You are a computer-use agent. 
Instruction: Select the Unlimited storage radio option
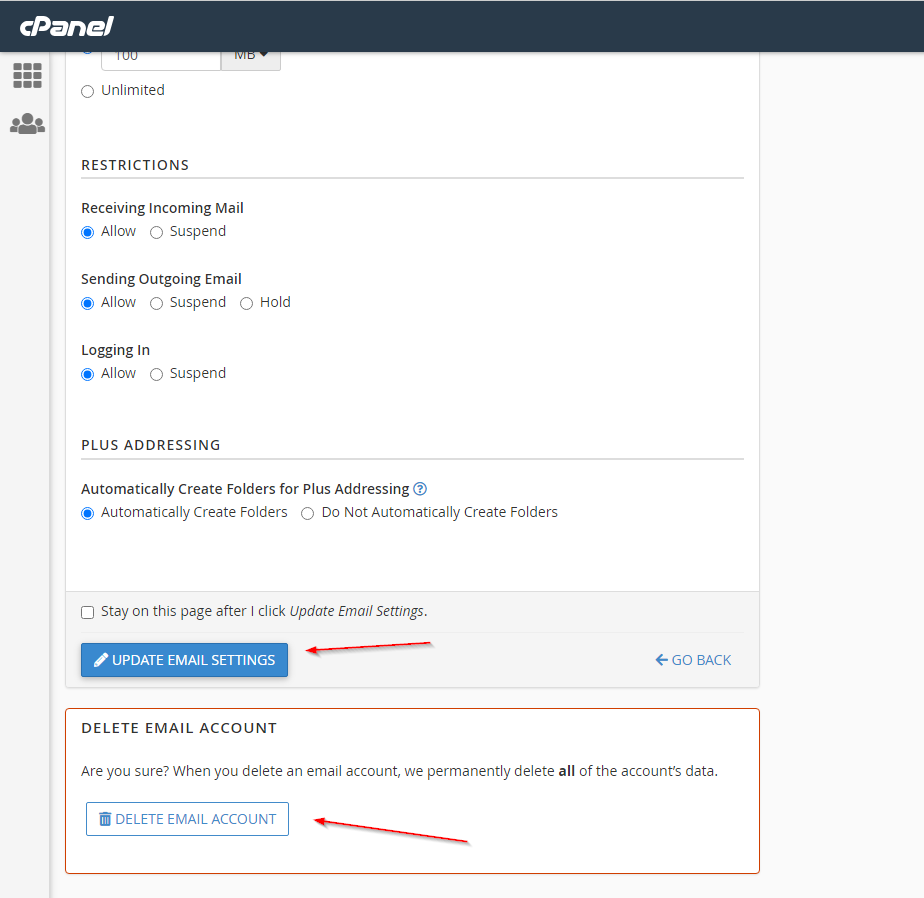pyautogui.click(x=88, y=91)
